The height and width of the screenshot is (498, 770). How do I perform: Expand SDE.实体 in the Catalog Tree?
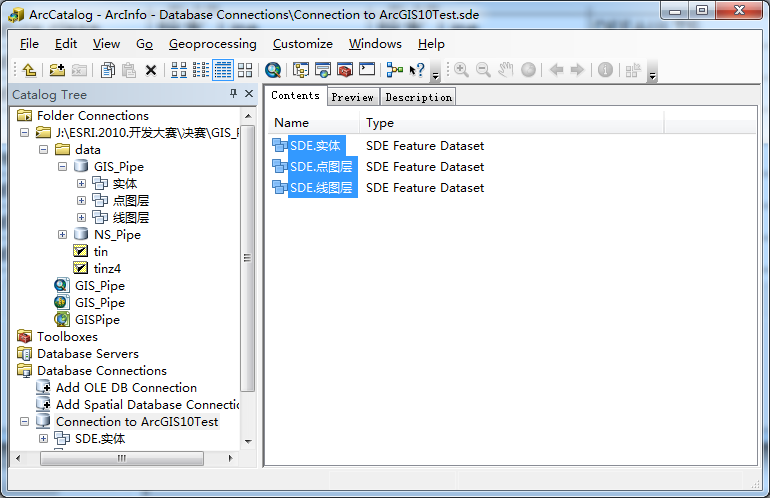(43, 439)
